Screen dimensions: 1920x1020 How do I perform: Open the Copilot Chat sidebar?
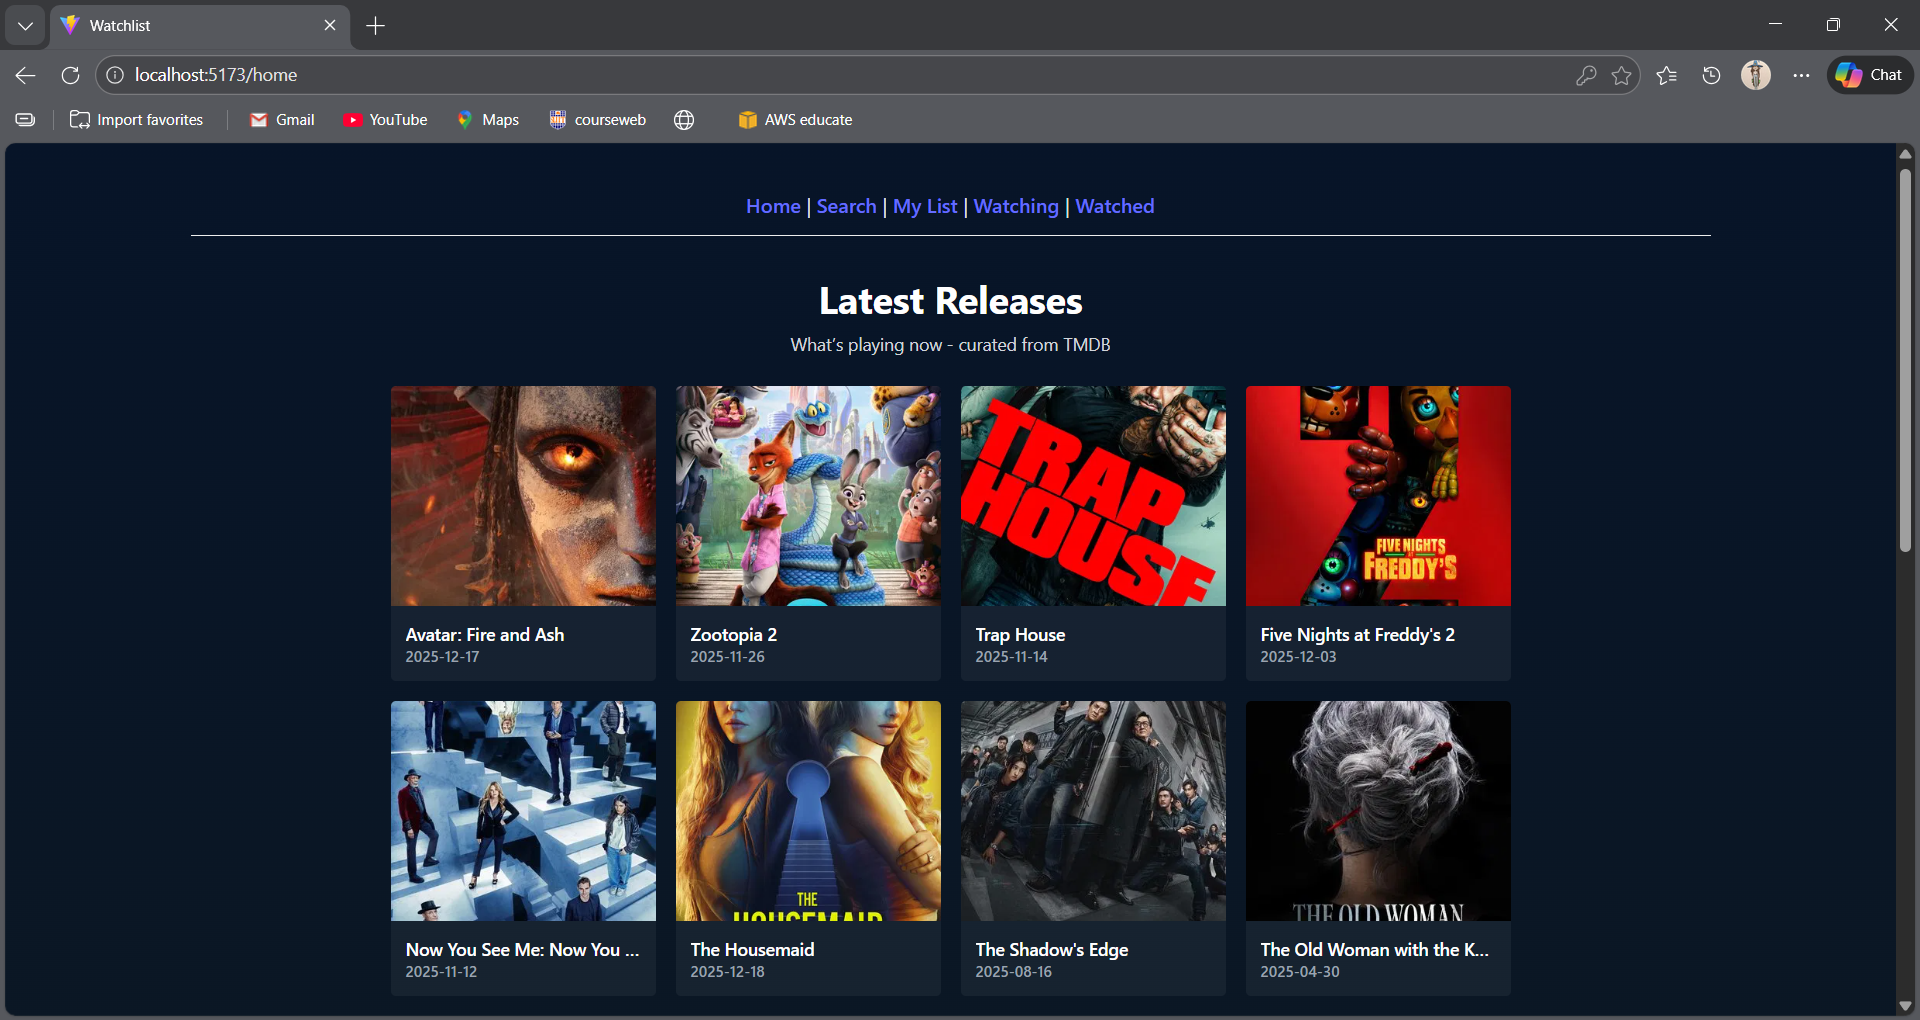tap(1868, 74)
